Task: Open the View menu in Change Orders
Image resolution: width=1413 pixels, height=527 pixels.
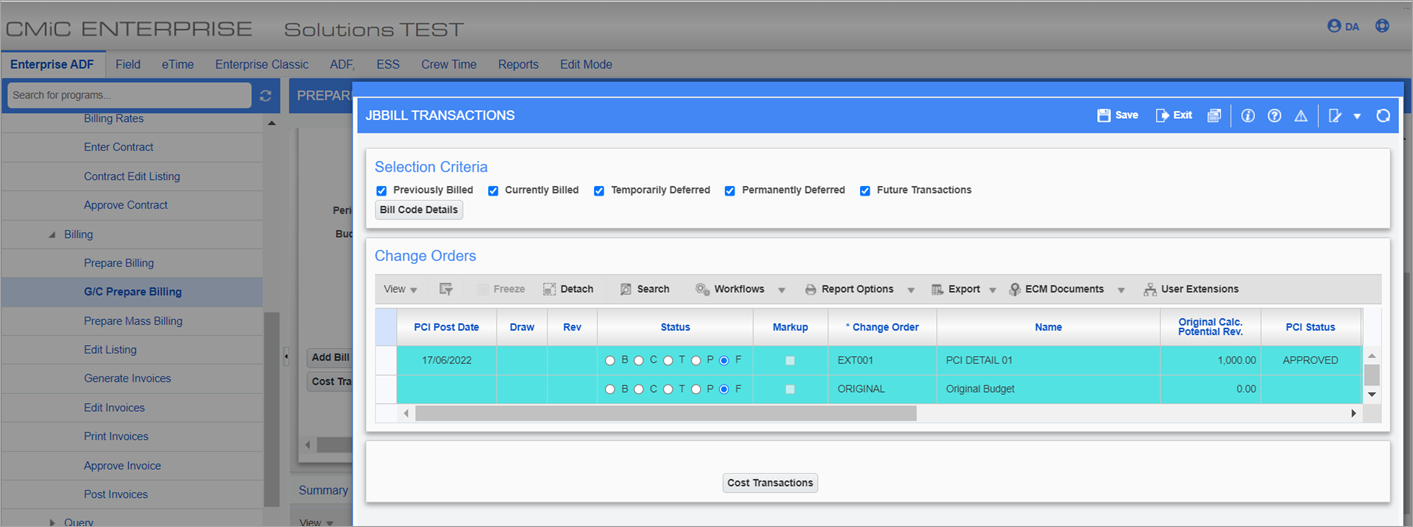Action: [x=401, y=289]
